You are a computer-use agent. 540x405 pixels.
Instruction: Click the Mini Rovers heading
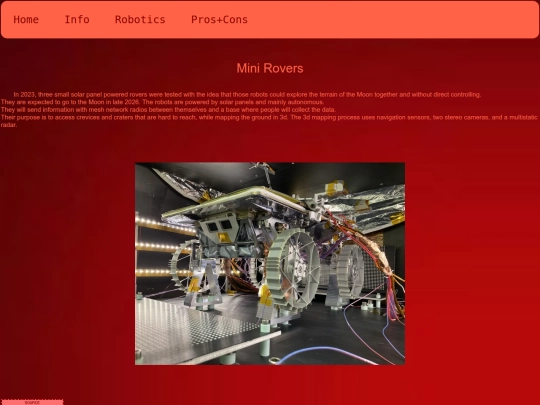click(270, 68)
